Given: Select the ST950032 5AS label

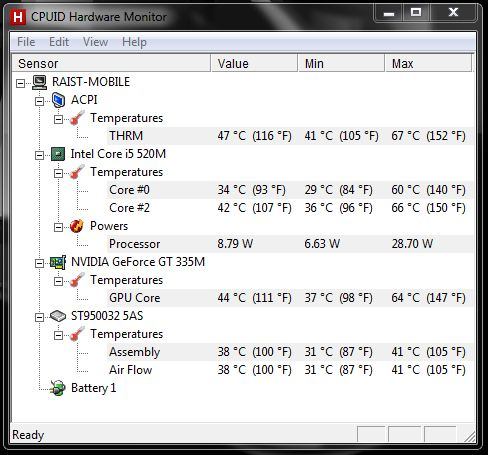Looking at the screenshot, I should click(107, 316).
